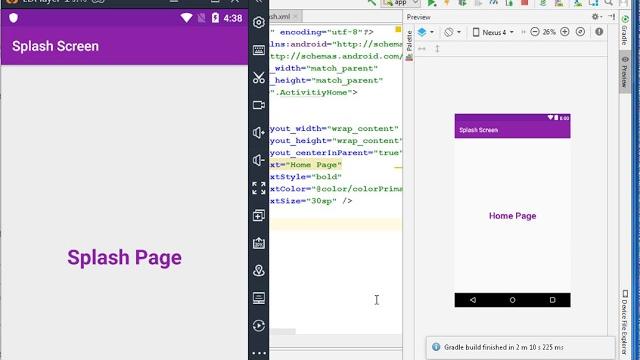Open the design surface layers dropdown
The height and width of the screenshot is (360, 640).
click(425, 32)
